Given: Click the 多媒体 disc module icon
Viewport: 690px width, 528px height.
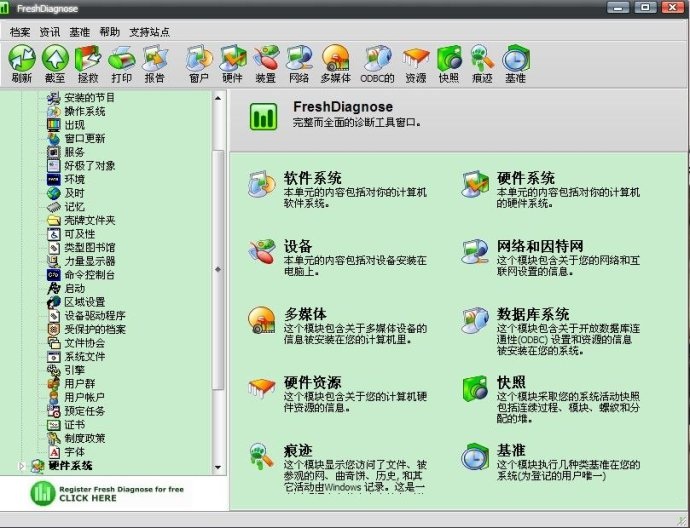Looking at the screenshot, I should click(262, 320).
